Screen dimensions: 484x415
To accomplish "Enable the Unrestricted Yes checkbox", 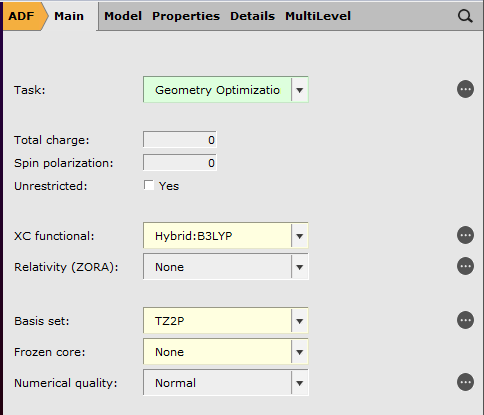I will tap(149, 185).
